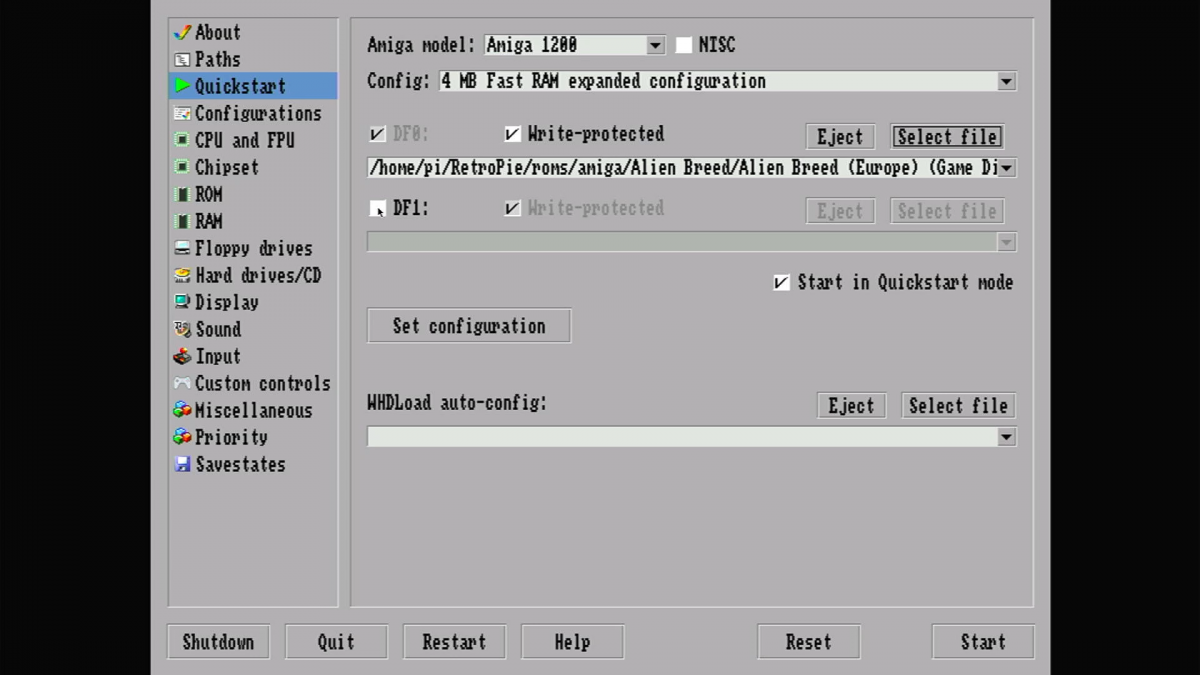
Task: Disable Start in Quickstart mode
Action: tap(781, 282)
